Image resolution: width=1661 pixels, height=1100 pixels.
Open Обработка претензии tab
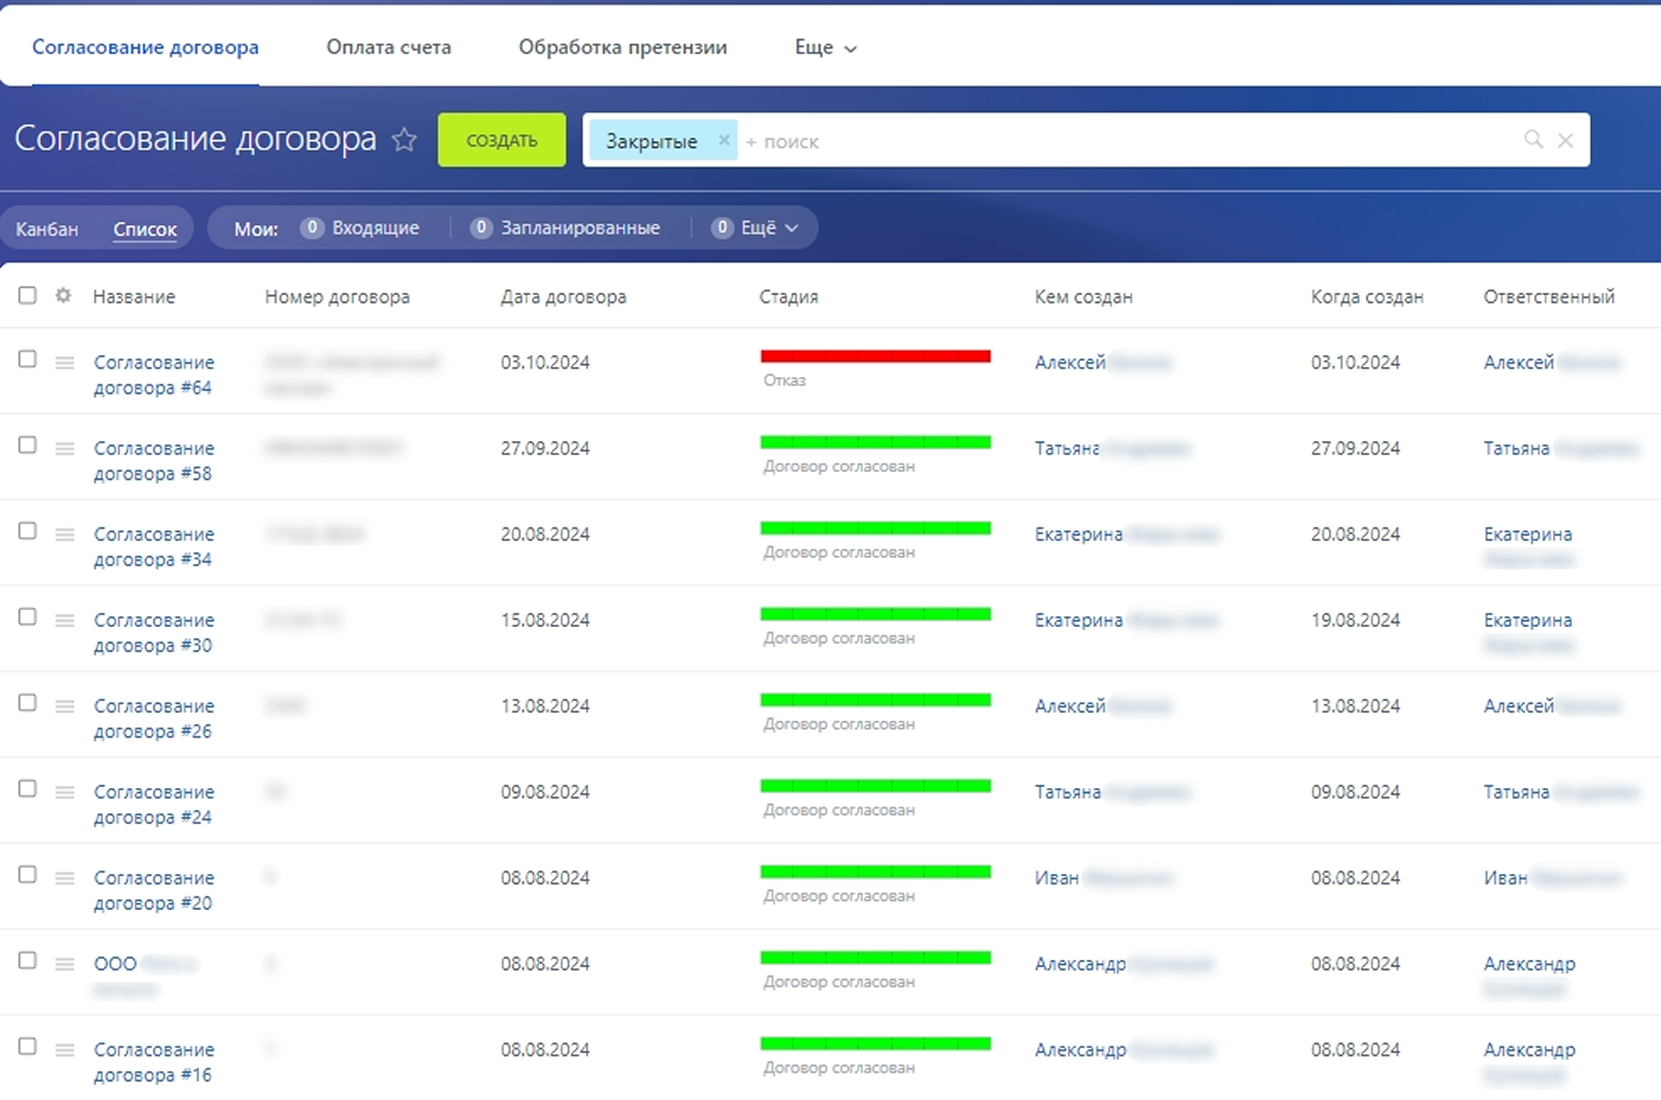(623, 47)
